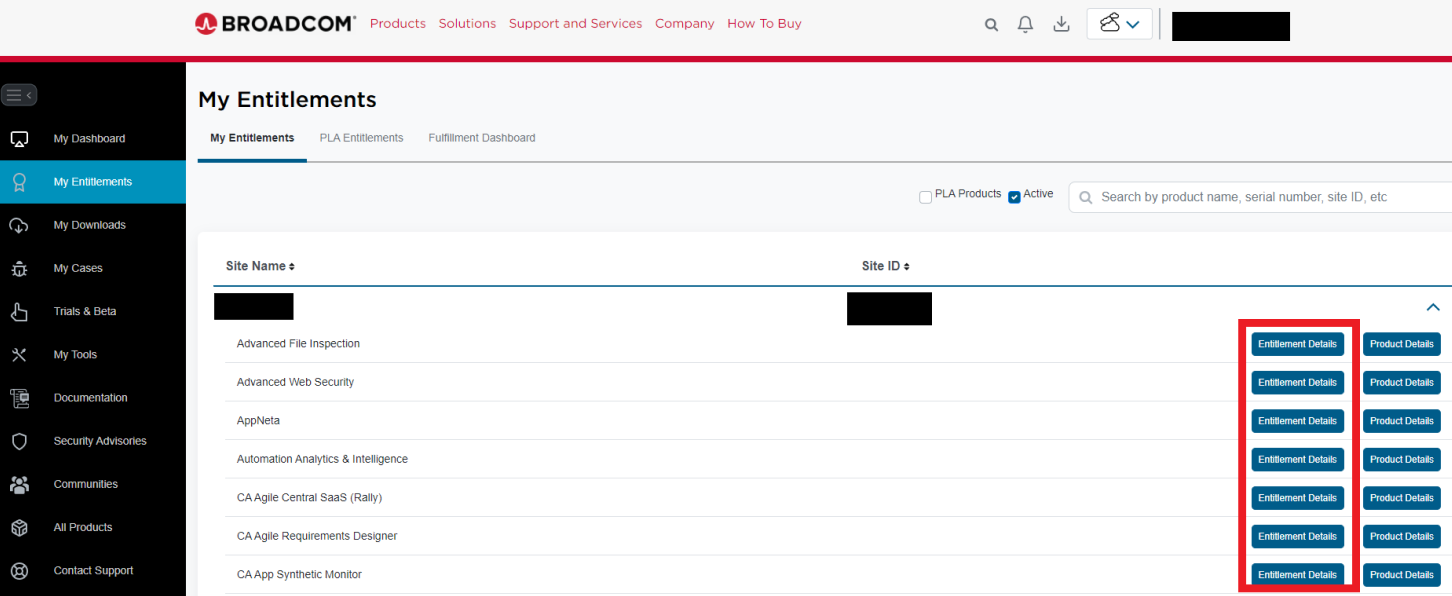Viewport: 1452px width, 596px height.
Task: Switch to PLA Entitlements tab
Action: (x=361, y=138)
